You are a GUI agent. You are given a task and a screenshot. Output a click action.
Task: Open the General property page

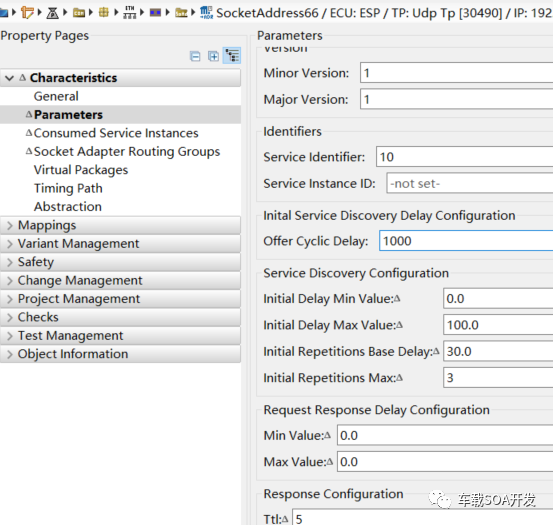(56, 96)
